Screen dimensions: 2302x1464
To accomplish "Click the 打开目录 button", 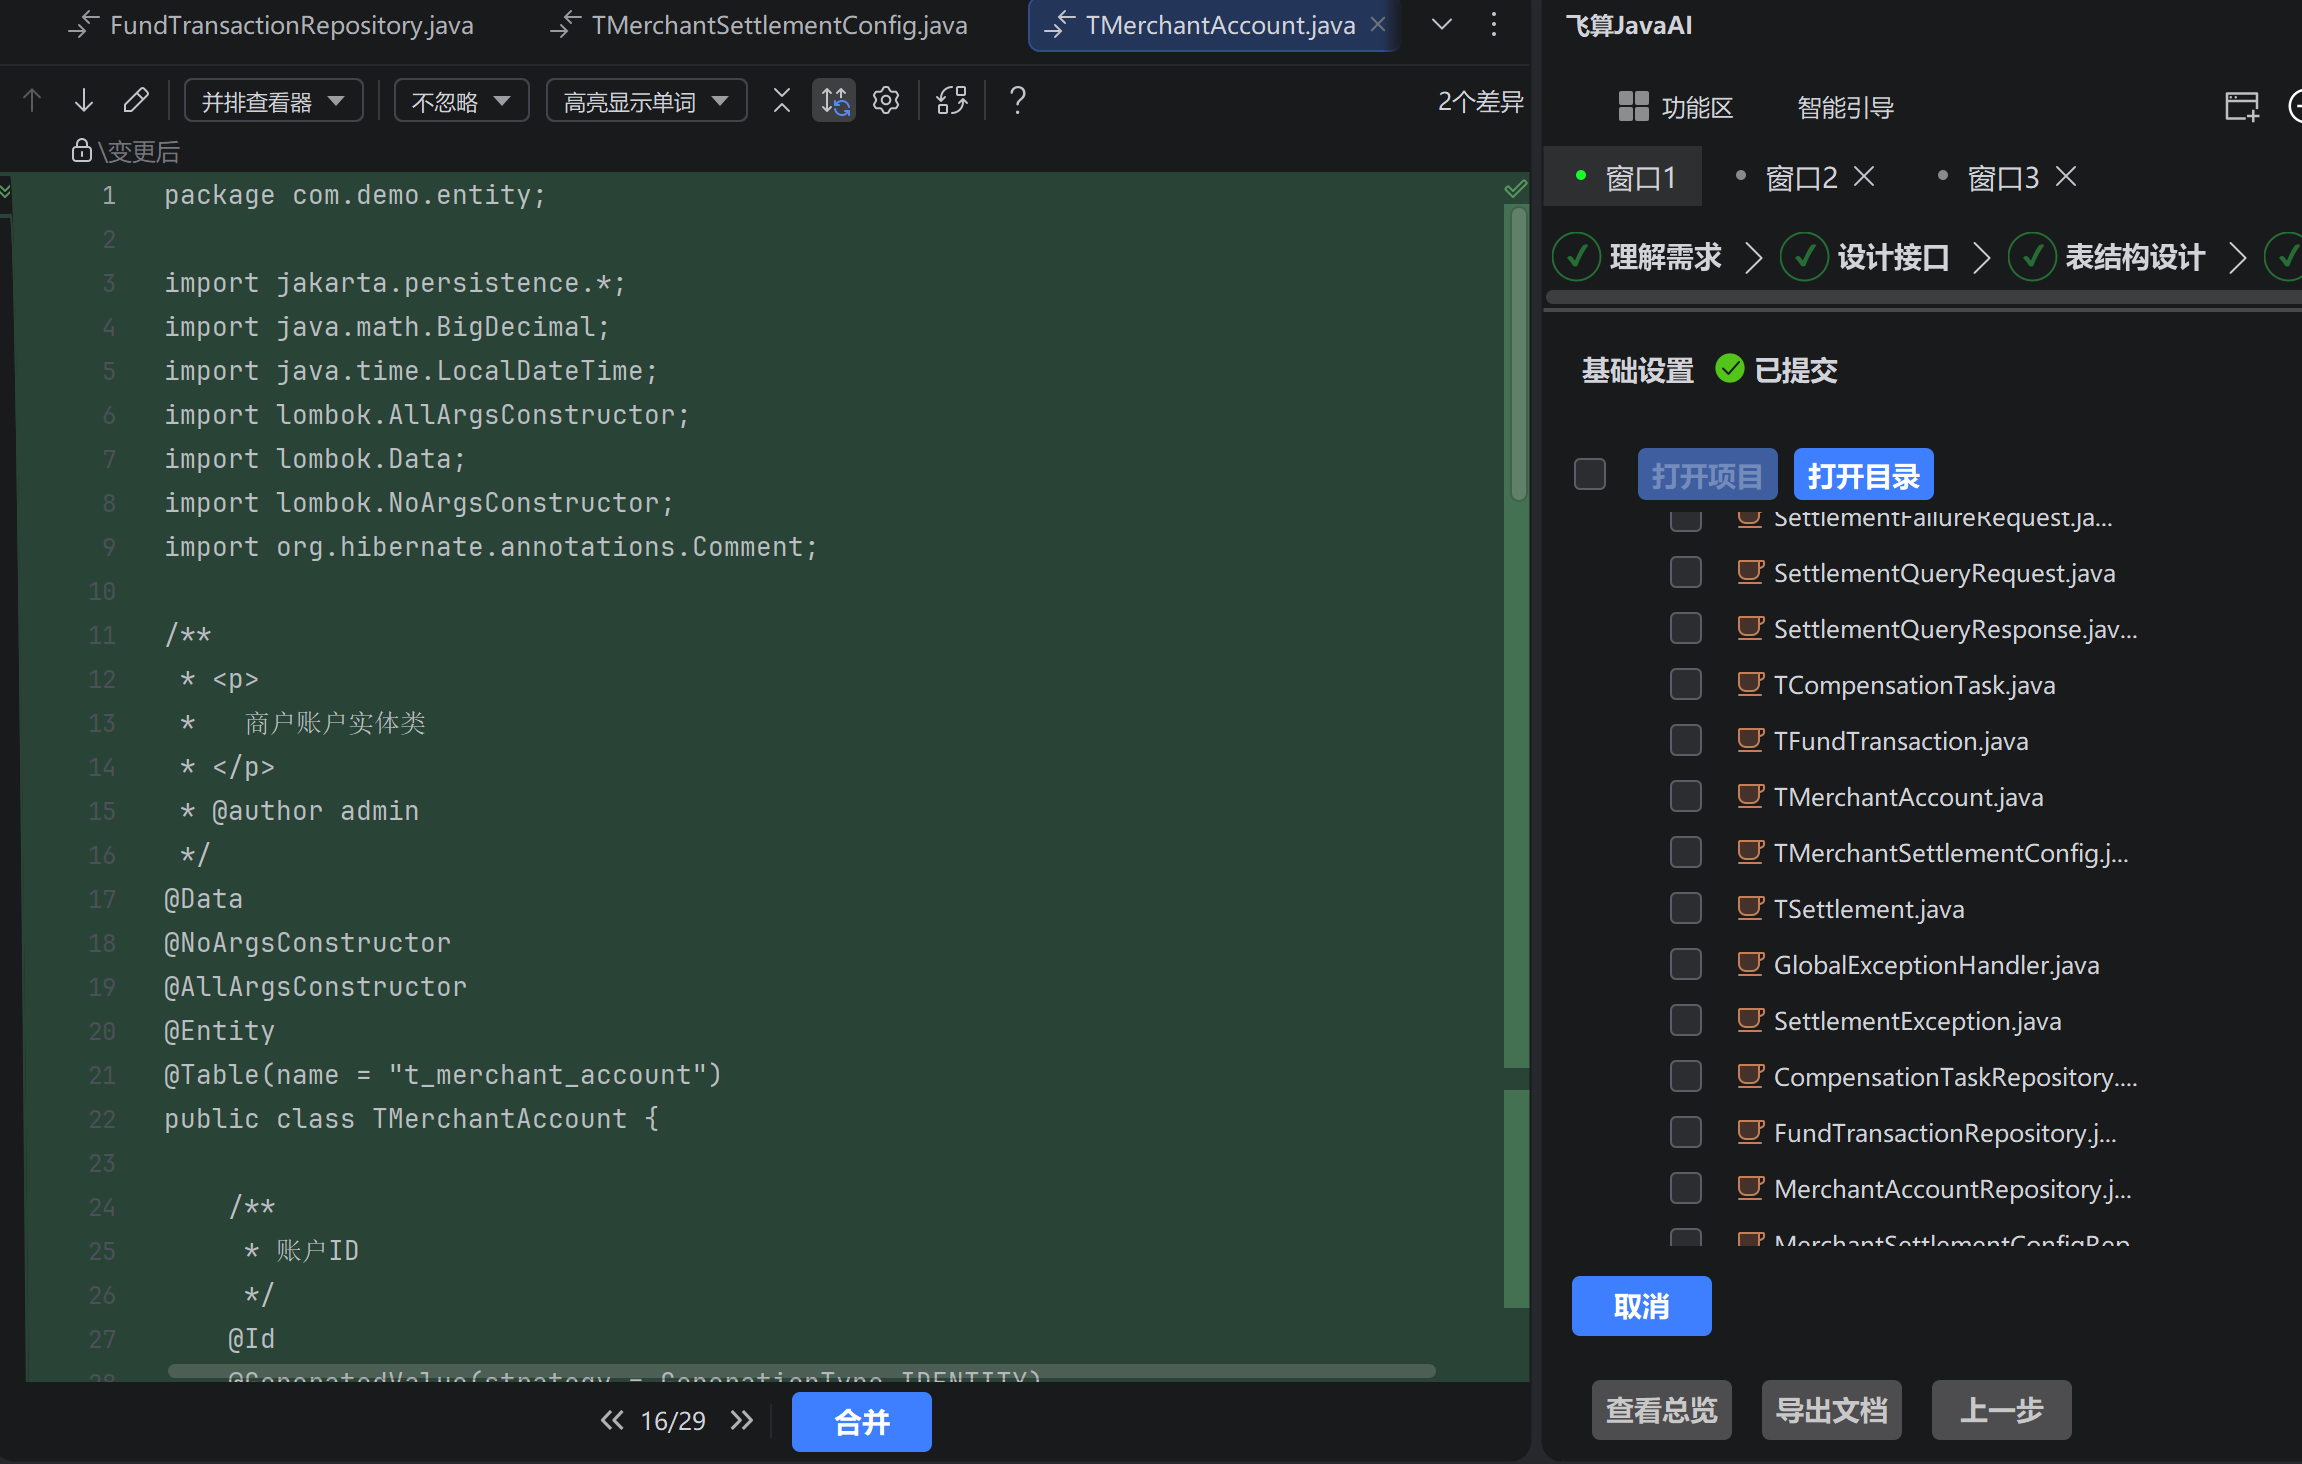I will point(1863,474).
